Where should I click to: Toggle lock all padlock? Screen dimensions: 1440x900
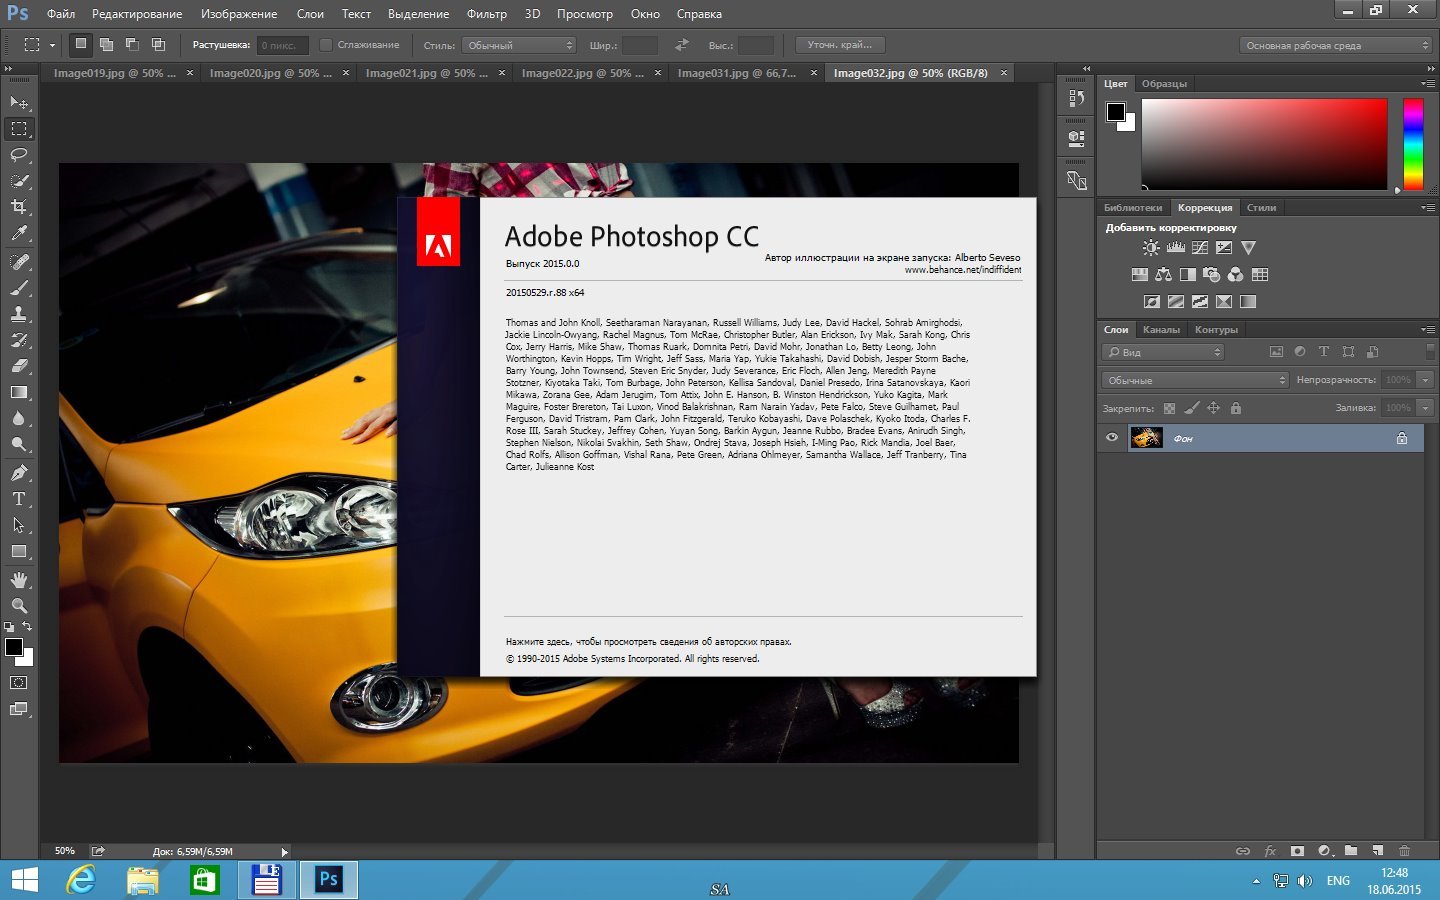pyautogui.click(x=1235, y=408)
